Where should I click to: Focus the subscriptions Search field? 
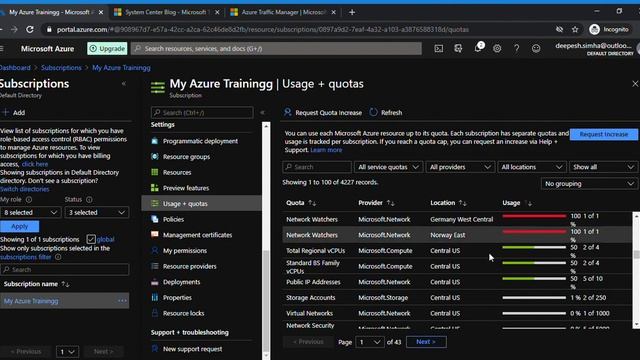[x=64, y=269]
